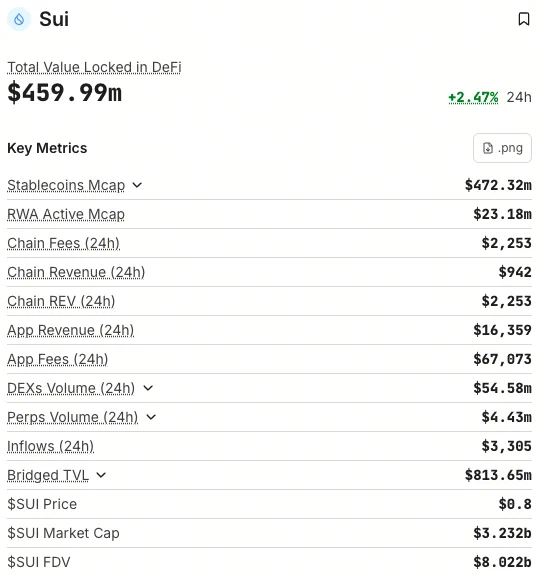Download Key Metrics as .png
540x582 pixels.
502,148
